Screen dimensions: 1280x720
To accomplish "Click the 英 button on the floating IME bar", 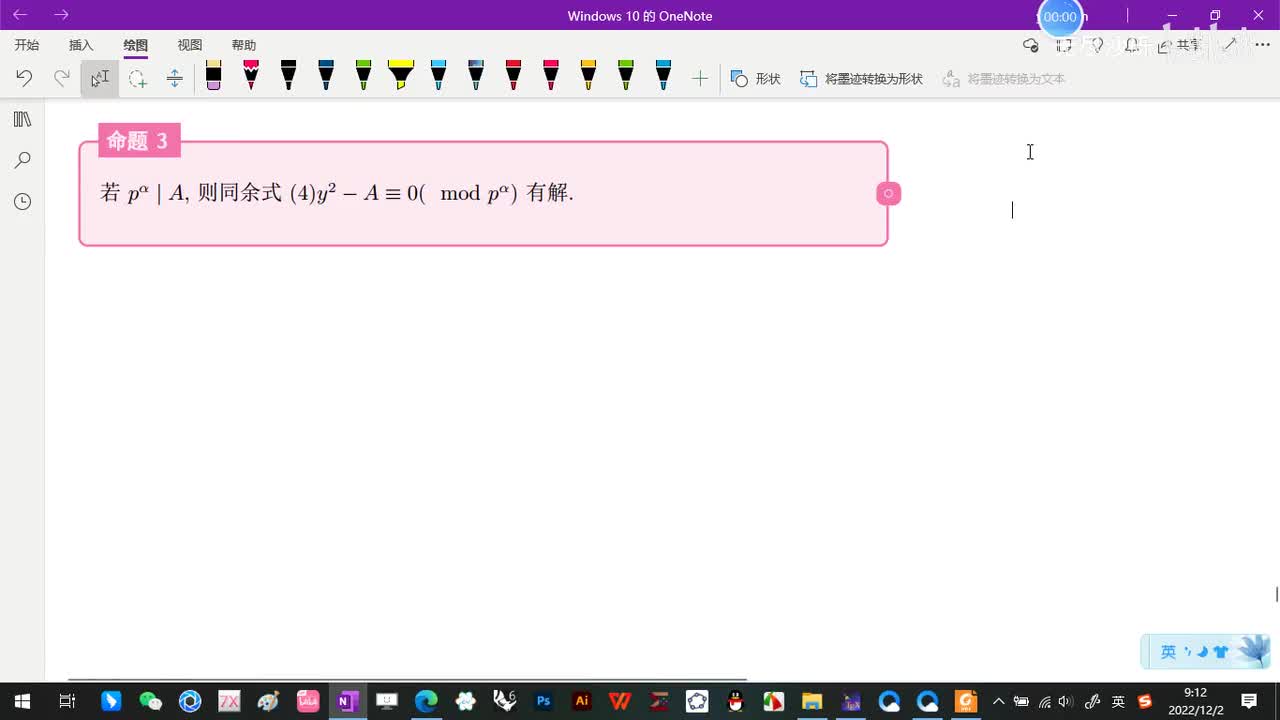I will coord(1168,652).
